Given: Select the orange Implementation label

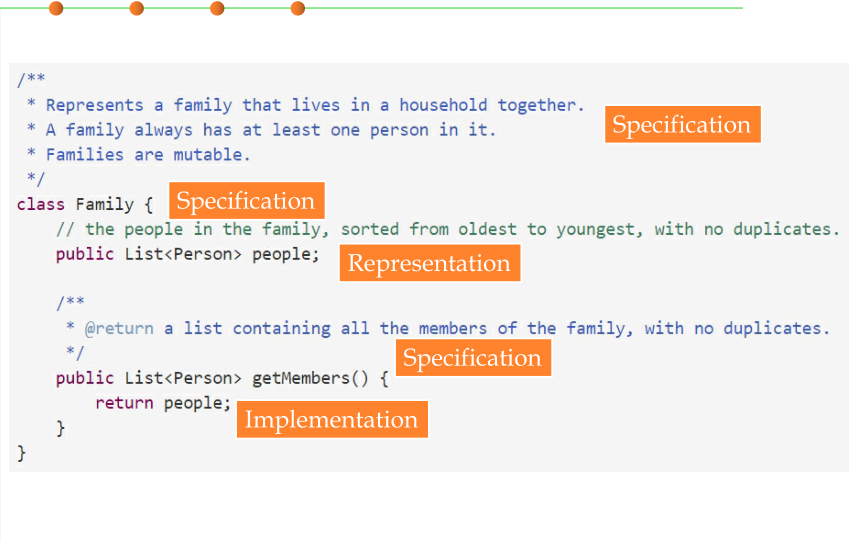Looking at the screenshot, I should pos(332,419).
